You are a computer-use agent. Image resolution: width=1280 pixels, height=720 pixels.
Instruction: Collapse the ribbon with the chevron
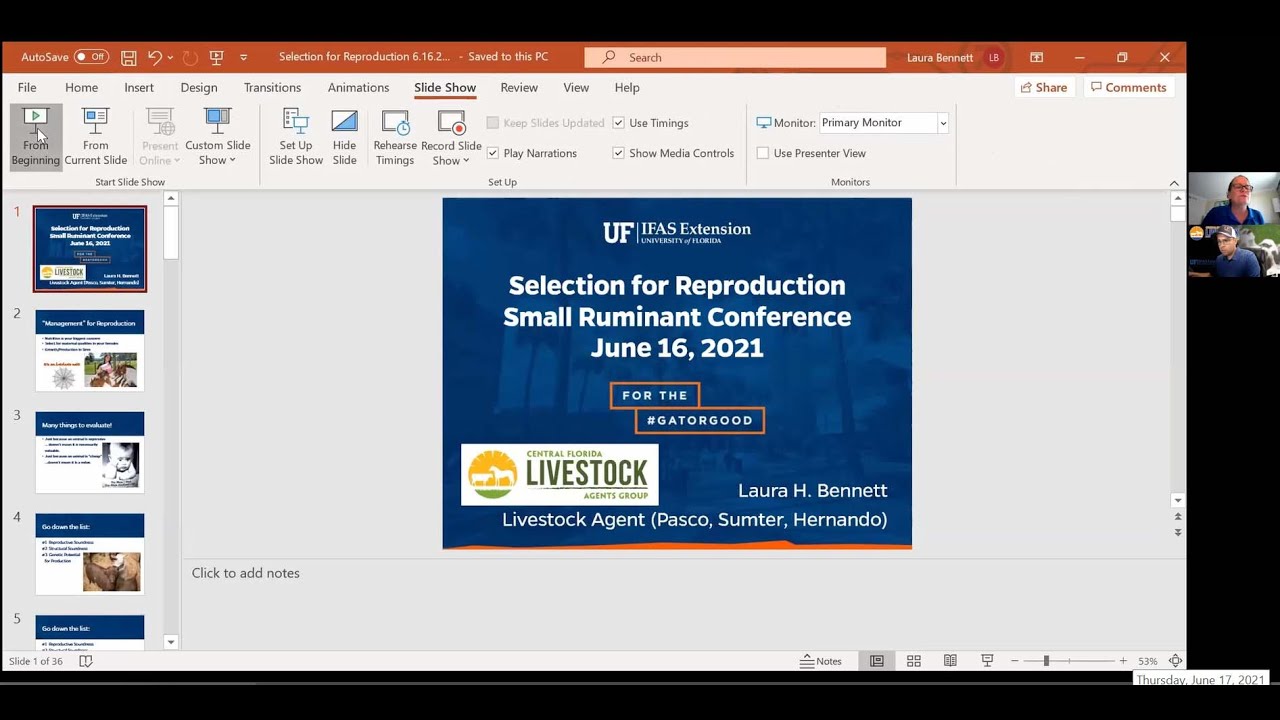(x=1174, y=183)
